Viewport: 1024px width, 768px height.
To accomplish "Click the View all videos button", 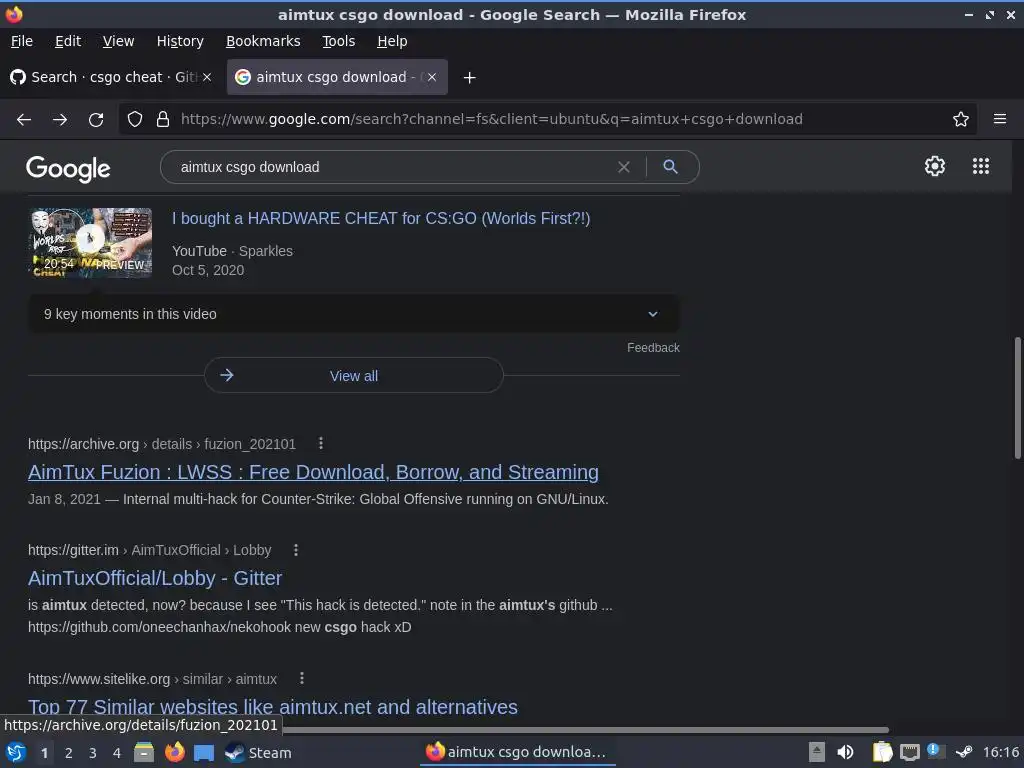I will tap(353, 376).
